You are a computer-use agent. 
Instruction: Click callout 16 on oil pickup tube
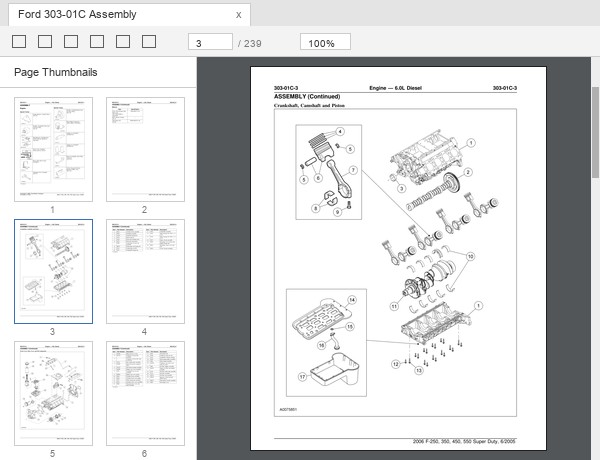(x=322, y=345)
